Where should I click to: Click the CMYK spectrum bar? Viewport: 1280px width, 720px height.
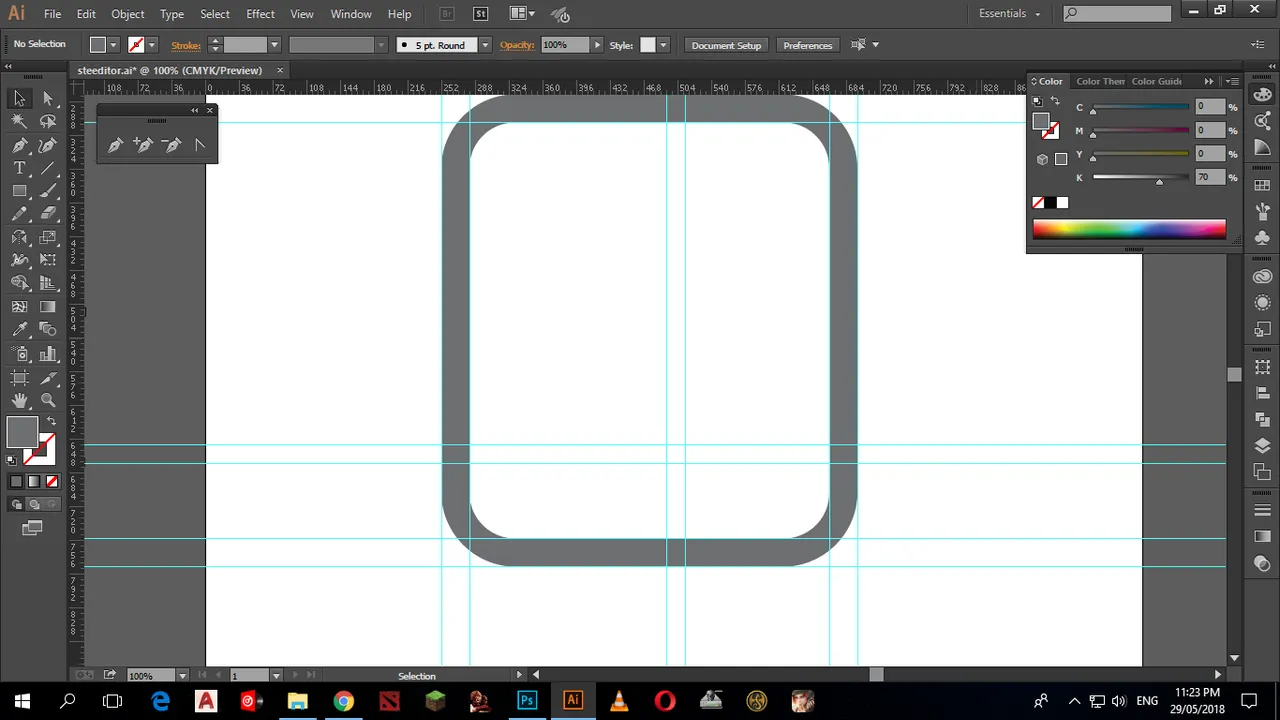click(x=1129, y=229)
